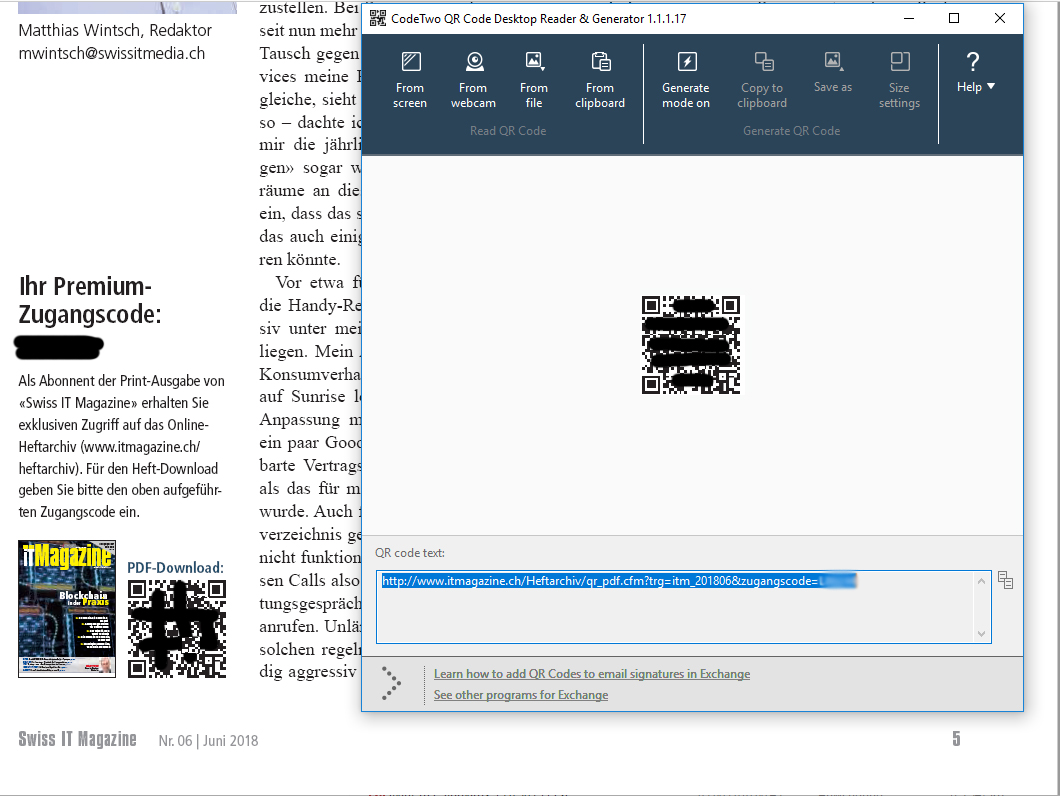This screenshot has height=796, width=1060.
Task: Click 'Swiss IT Magazine' footer title
Action: coord(77,739)
